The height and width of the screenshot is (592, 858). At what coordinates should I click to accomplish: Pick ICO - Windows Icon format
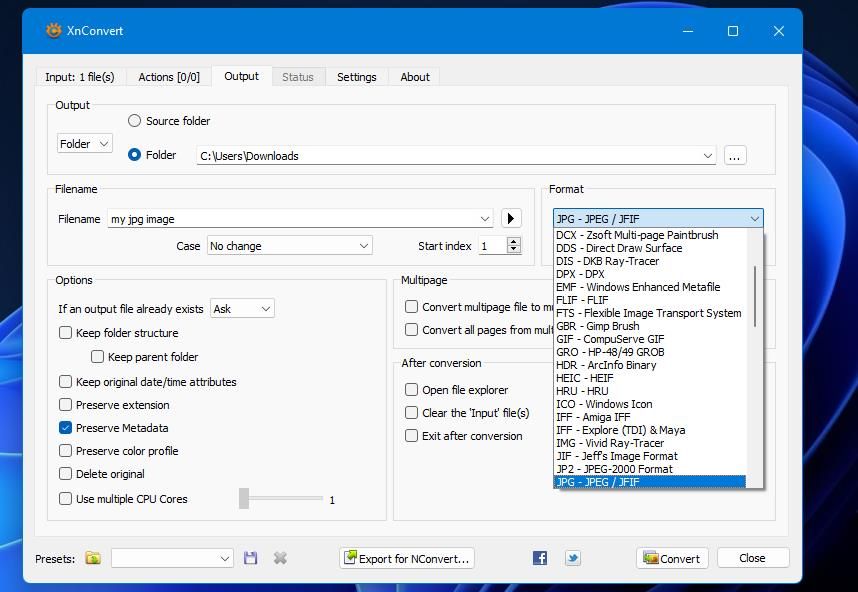(x=651, y=404)
